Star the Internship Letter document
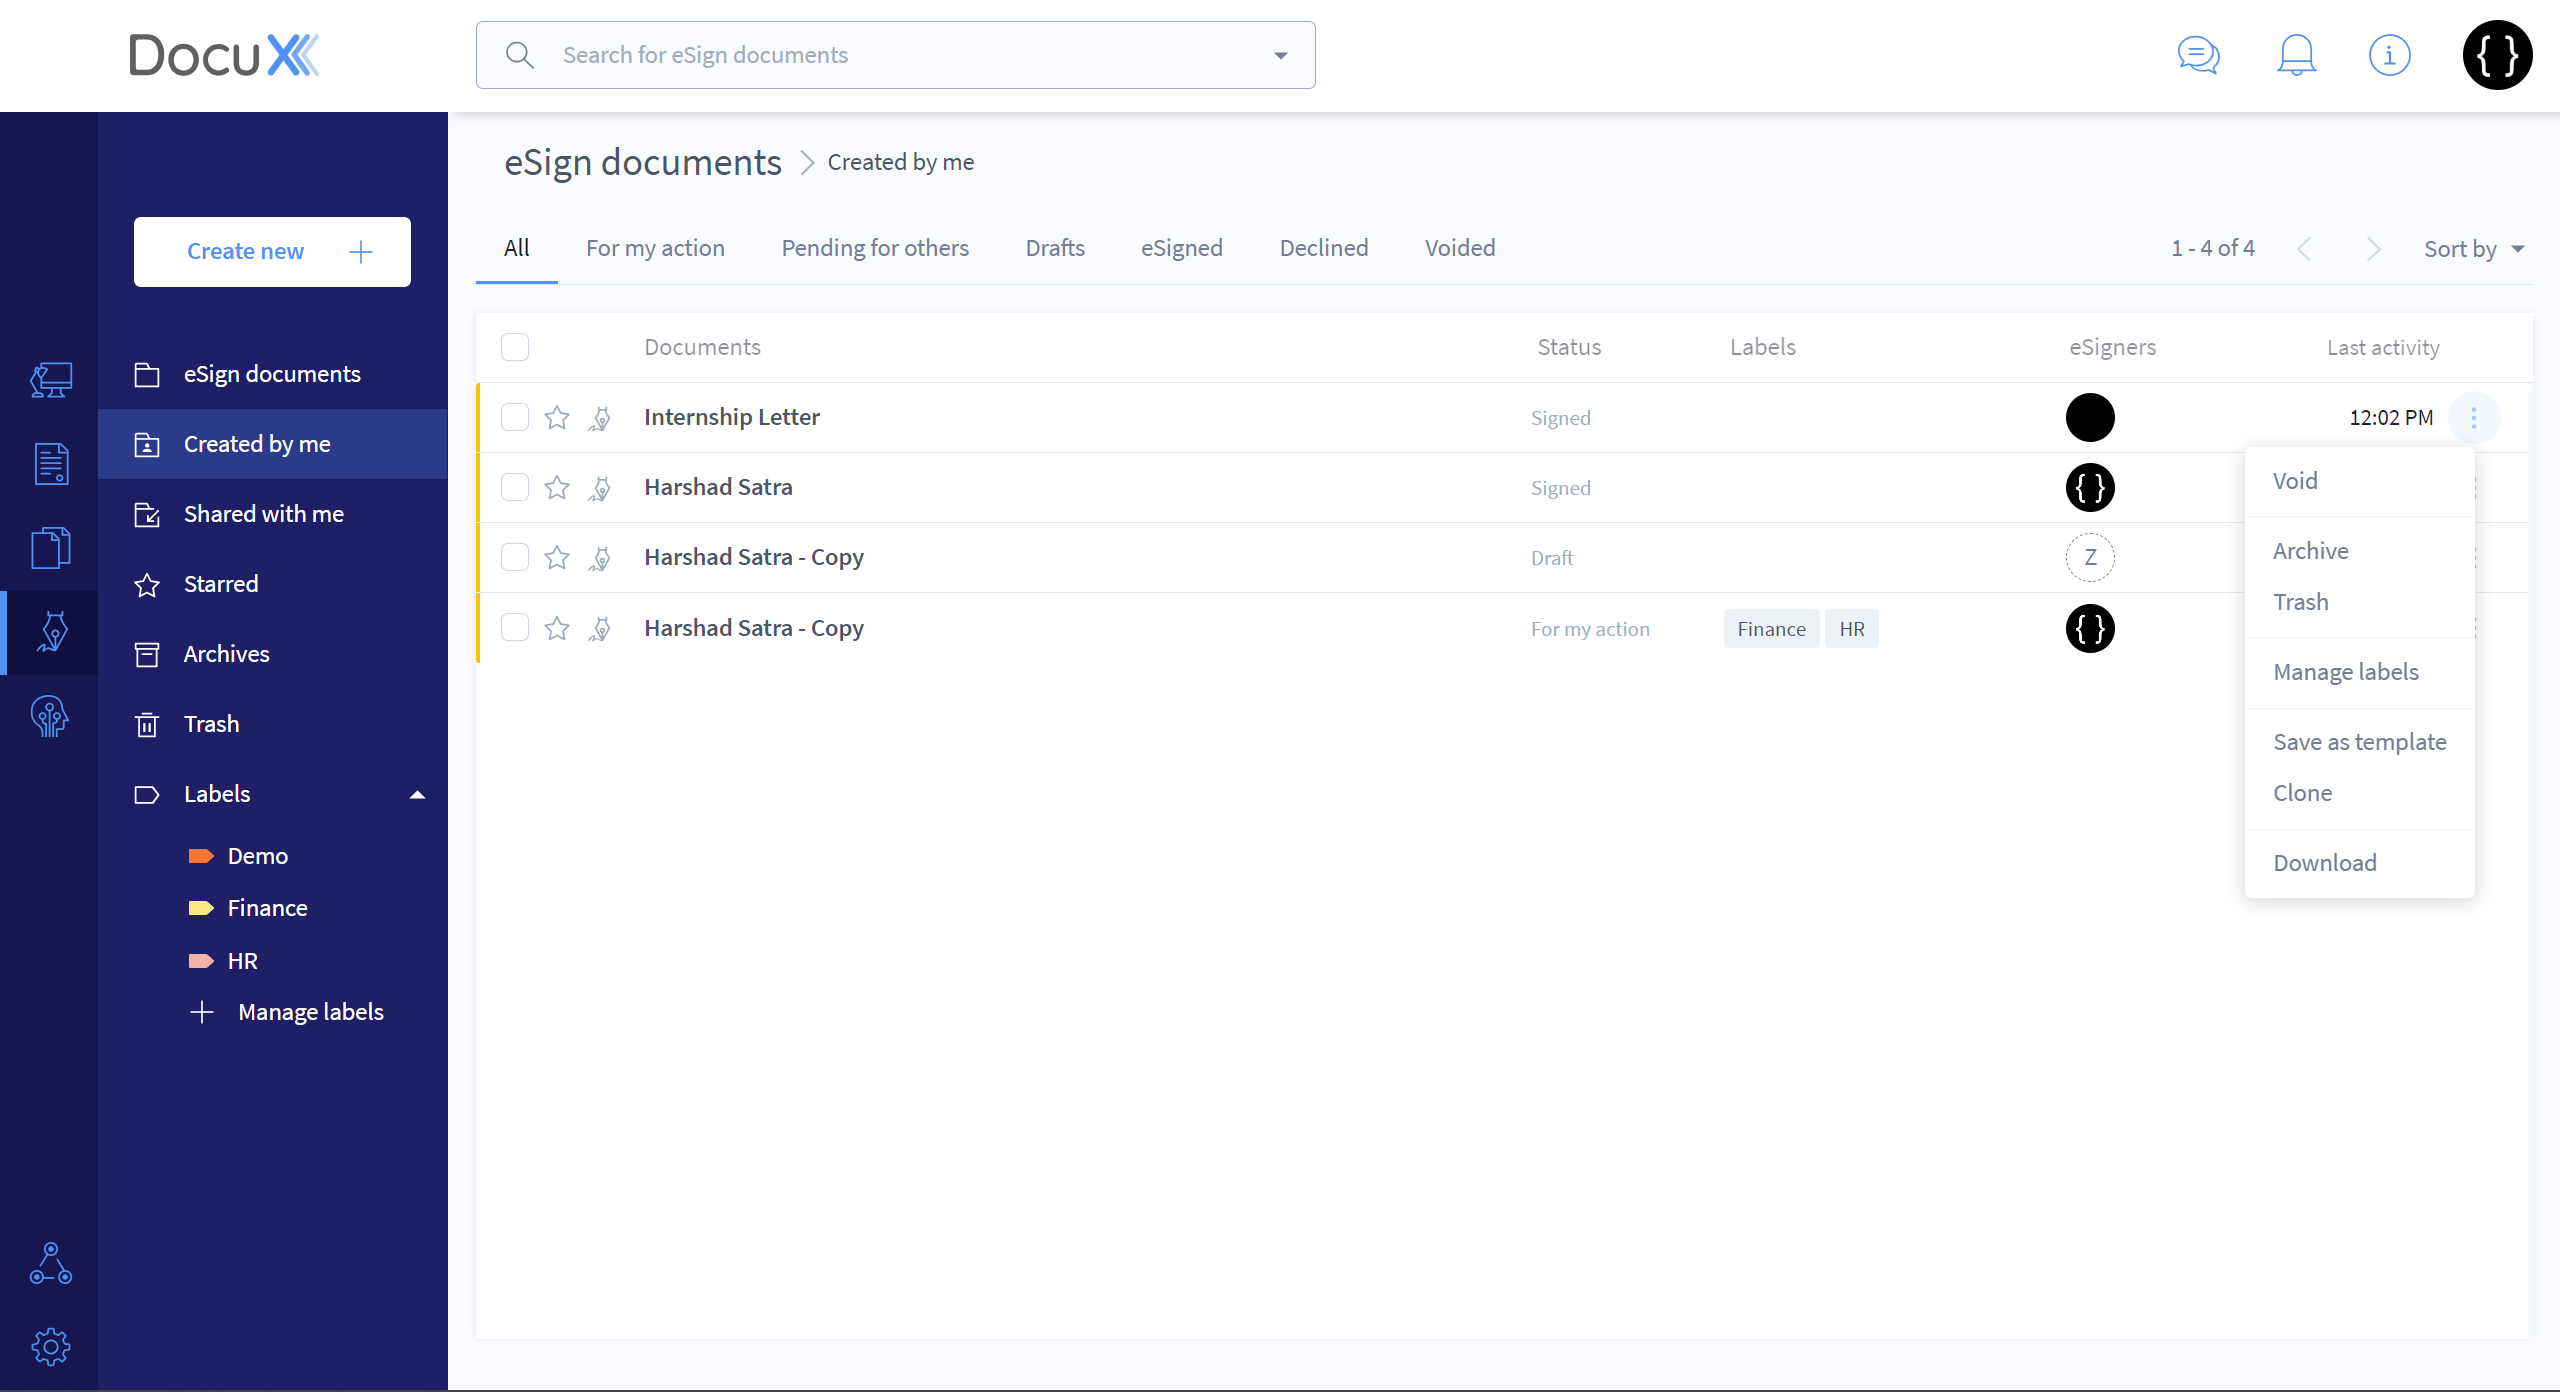This screenshot has width=2560, height=1392. tap(557, 418)
